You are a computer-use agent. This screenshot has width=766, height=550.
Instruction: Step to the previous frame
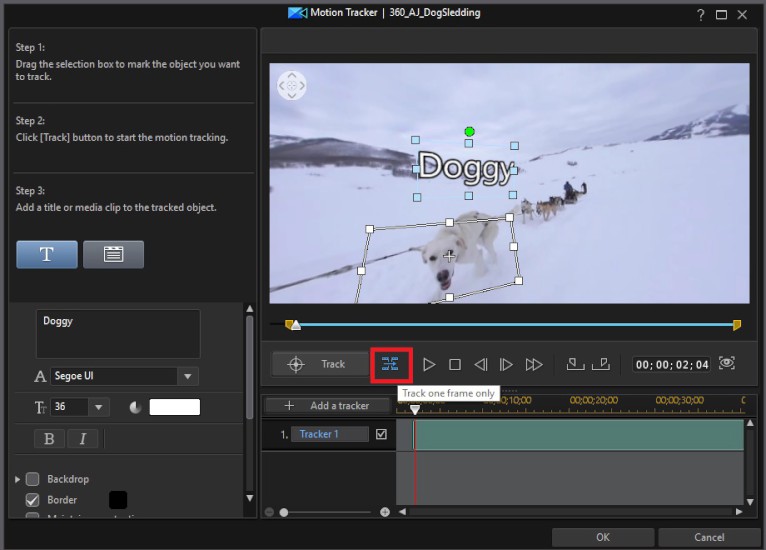481,364
